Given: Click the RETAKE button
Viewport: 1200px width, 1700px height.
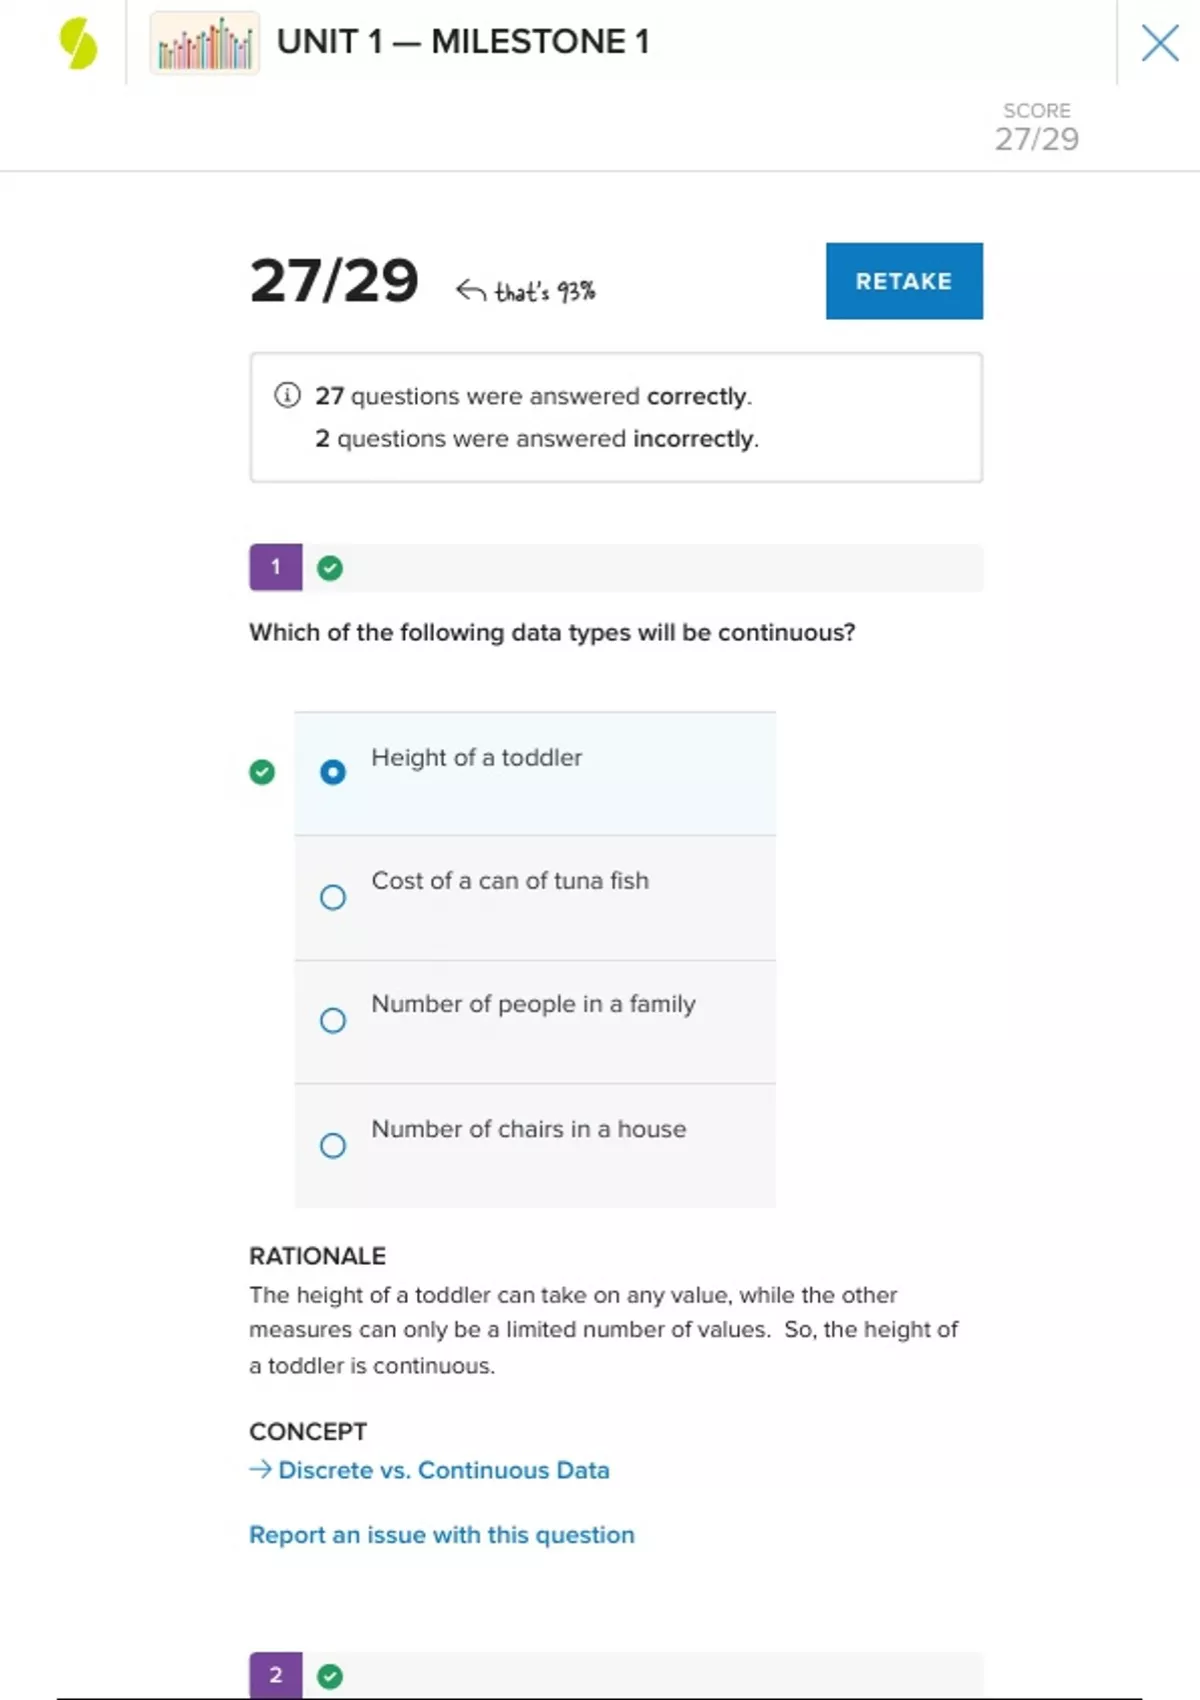Looking at the screenshot, I should tap(904, 281).
